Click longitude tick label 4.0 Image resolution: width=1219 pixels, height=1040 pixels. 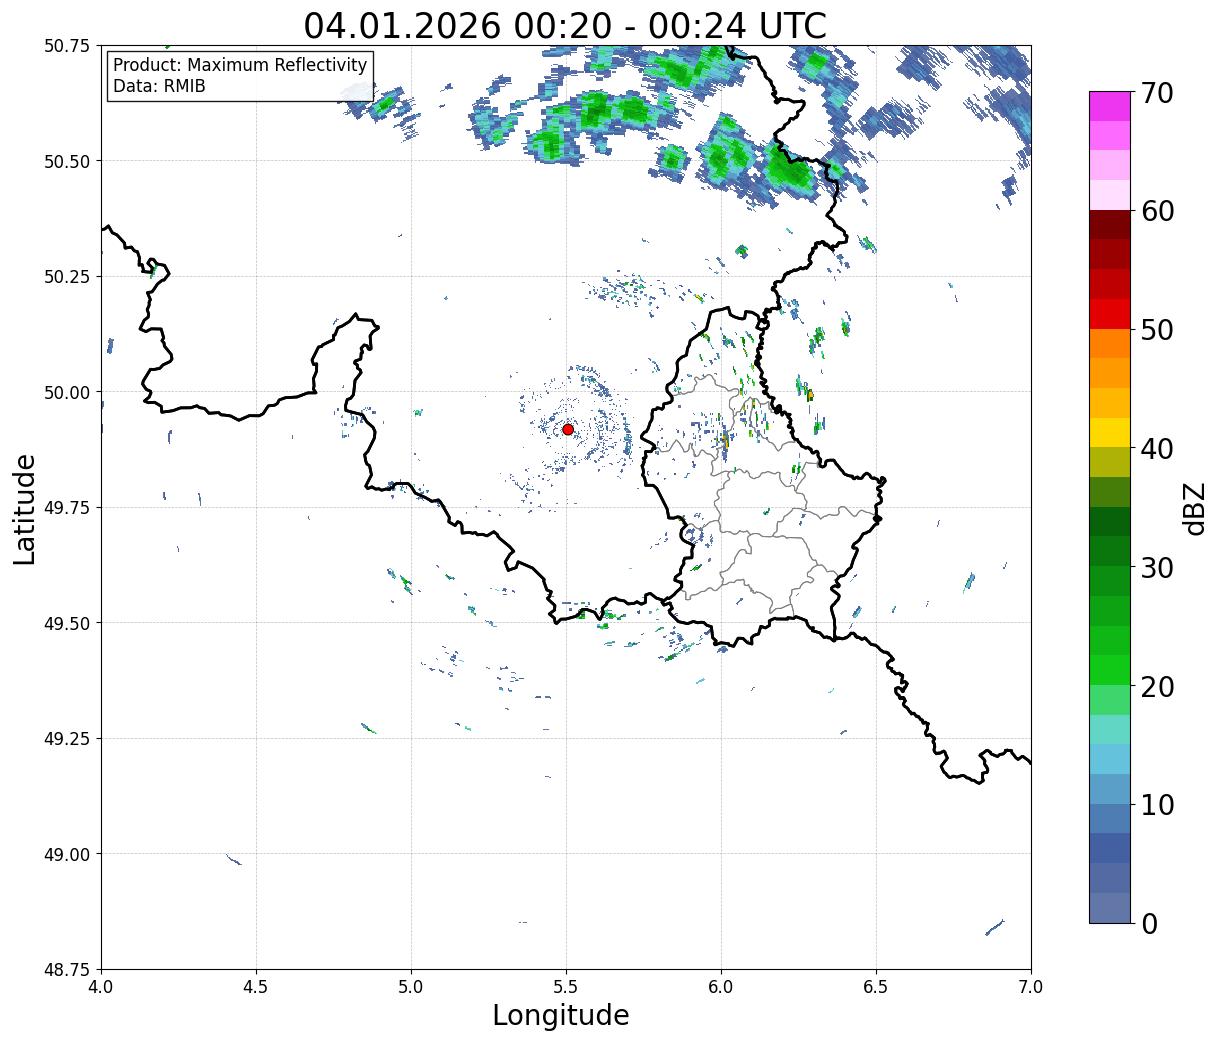coord(102,986)
